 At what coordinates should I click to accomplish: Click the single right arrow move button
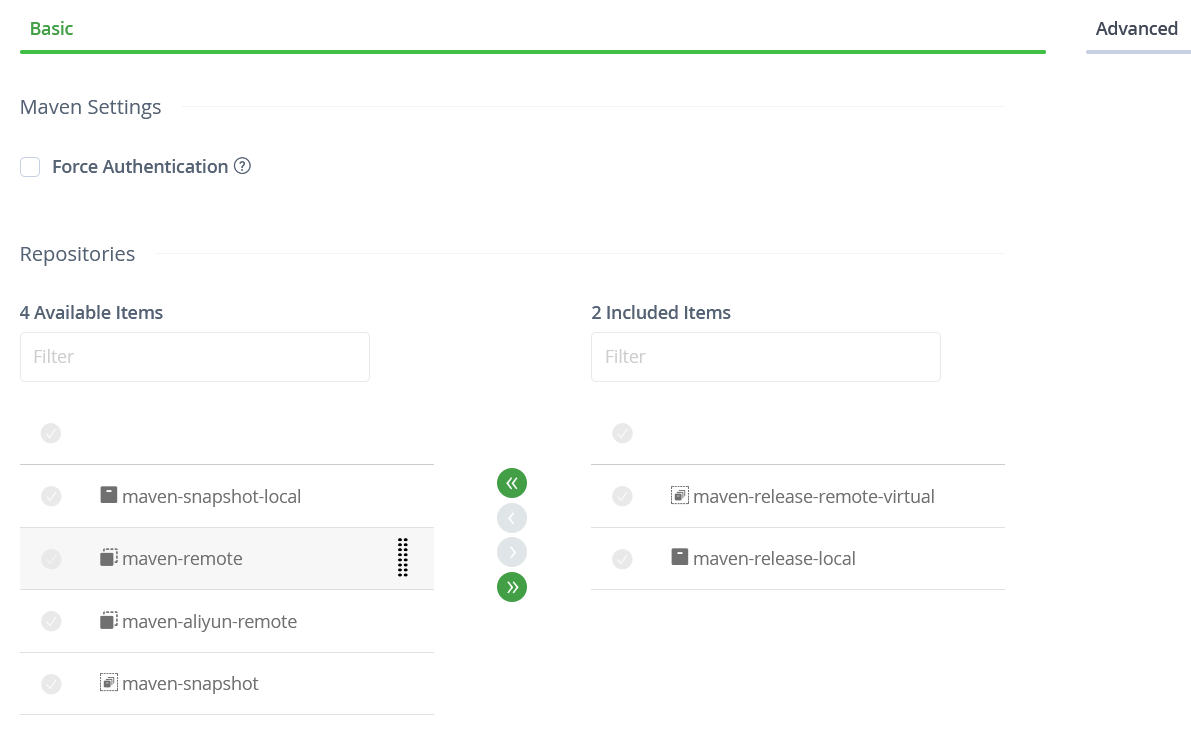tap(512, 552)
